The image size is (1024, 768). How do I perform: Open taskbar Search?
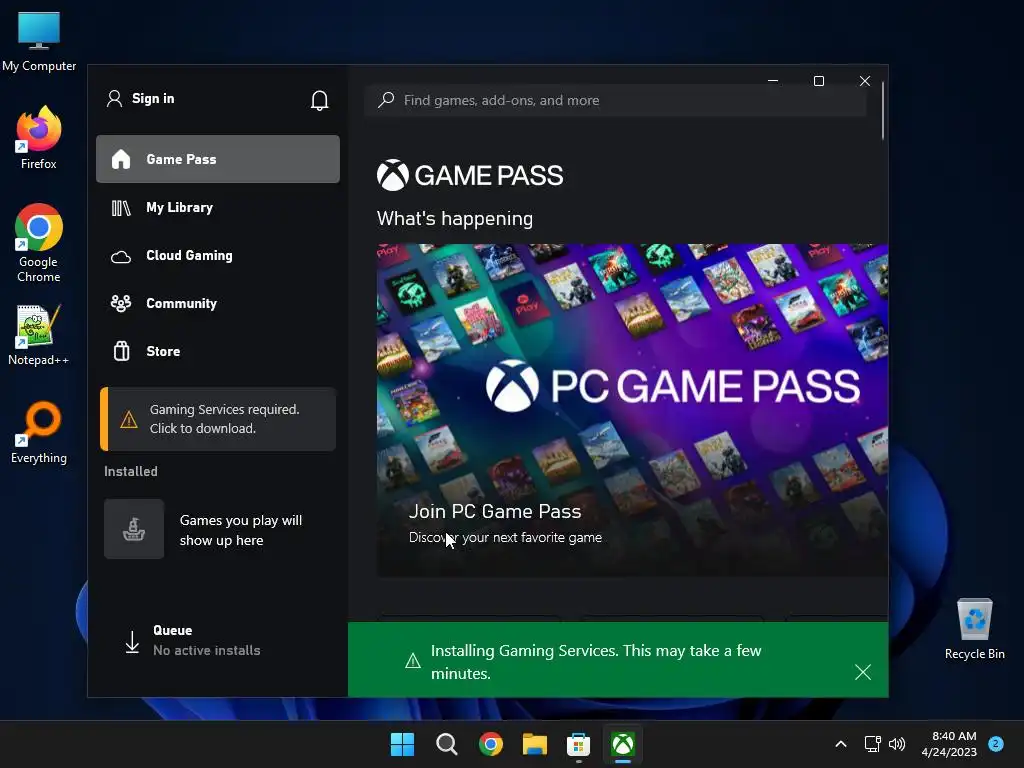447,744
